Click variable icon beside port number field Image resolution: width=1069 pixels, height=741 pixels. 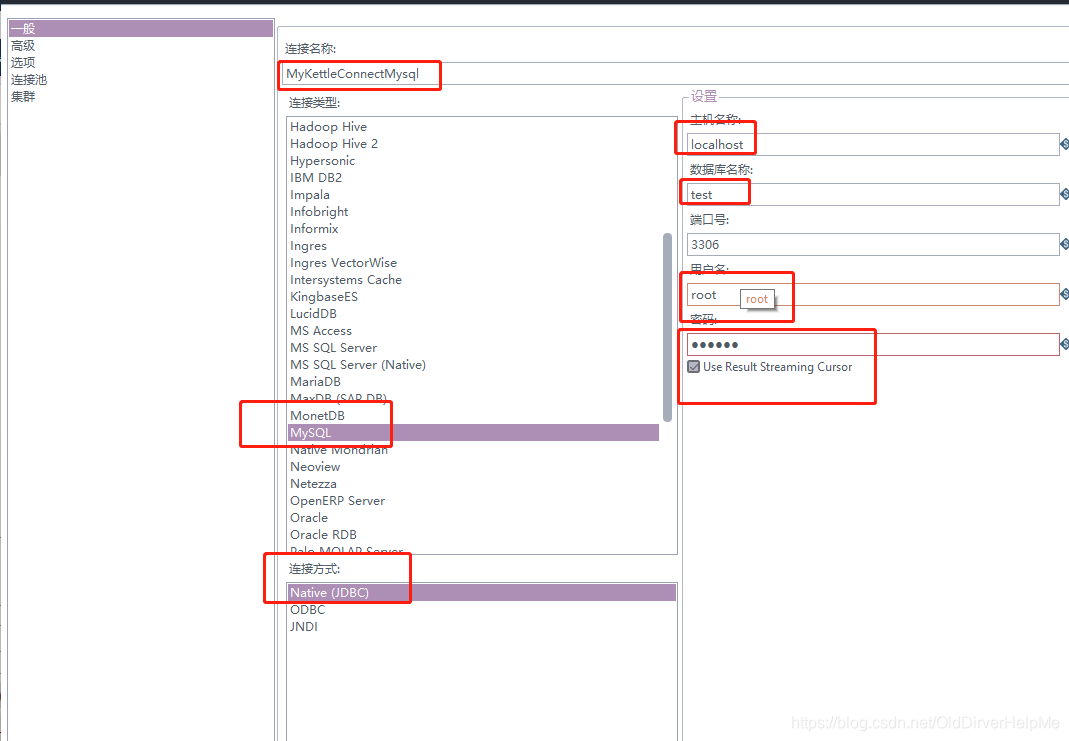1064,244
